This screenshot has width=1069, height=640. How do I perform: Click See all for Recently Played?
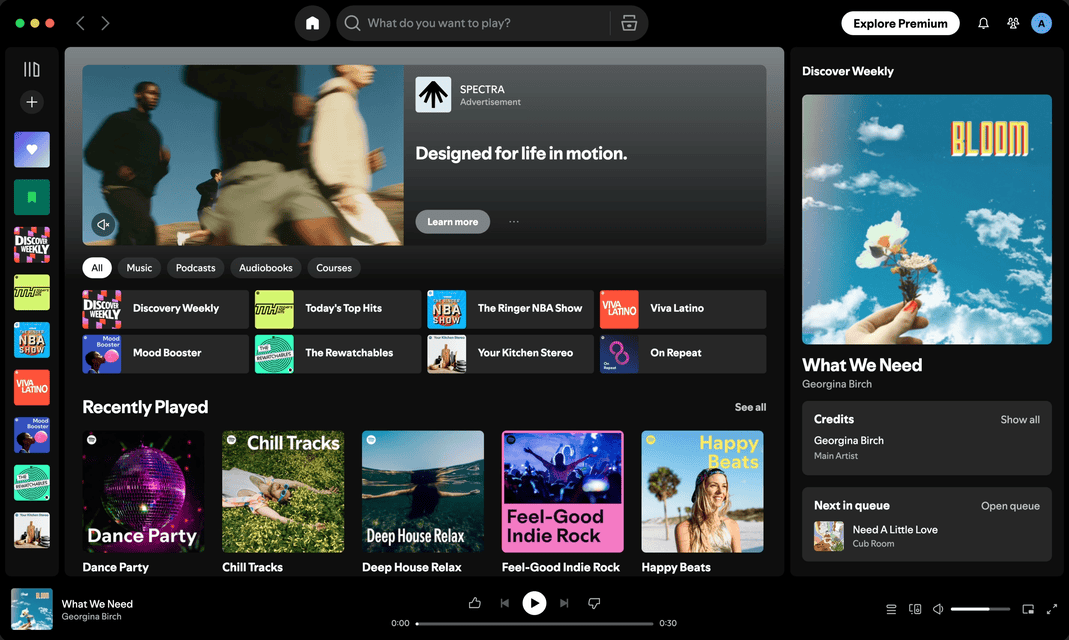tap(750, 407)
